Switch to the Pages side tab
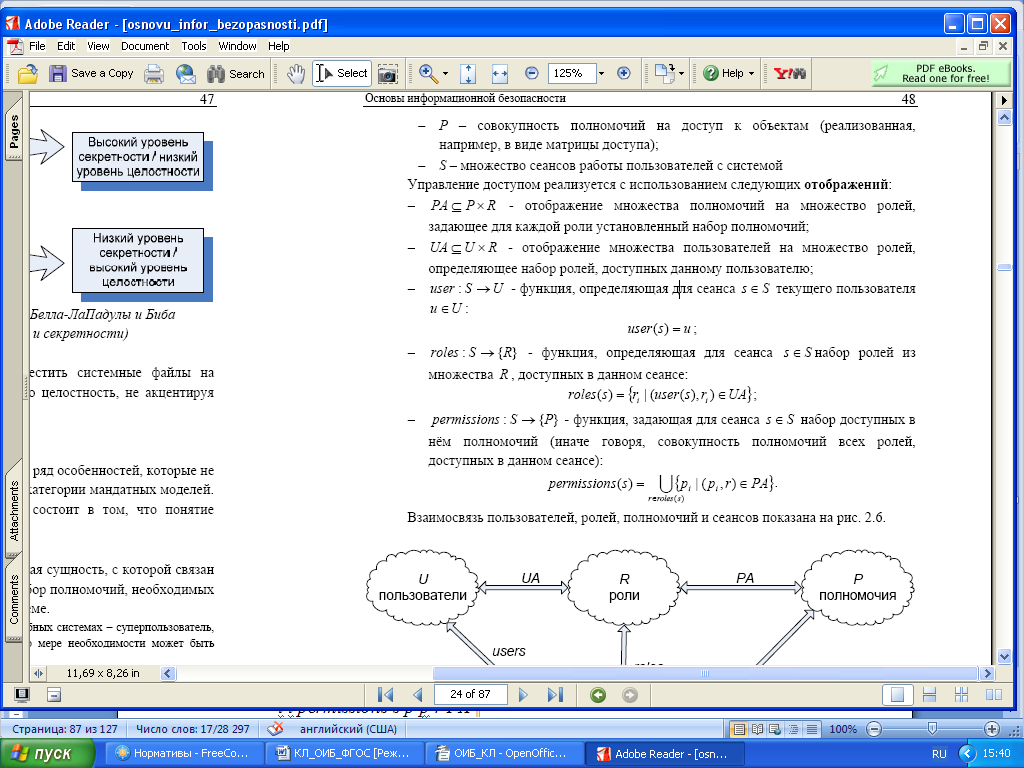 pyautogui.click(x=14, y=133)
